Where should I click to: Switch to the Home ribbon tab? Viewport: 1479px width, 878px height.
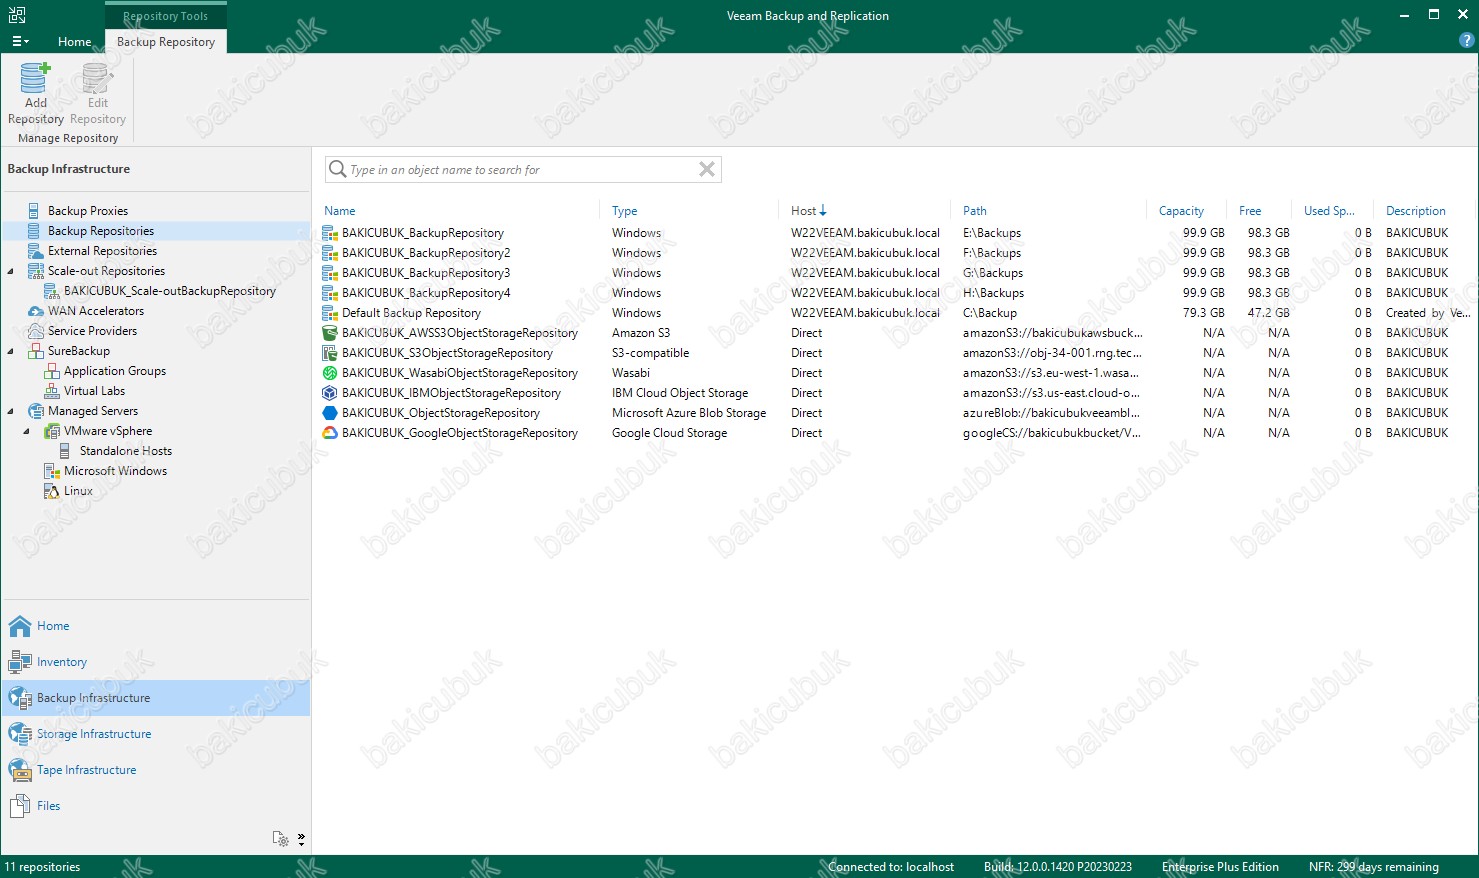tap(74, 41)
